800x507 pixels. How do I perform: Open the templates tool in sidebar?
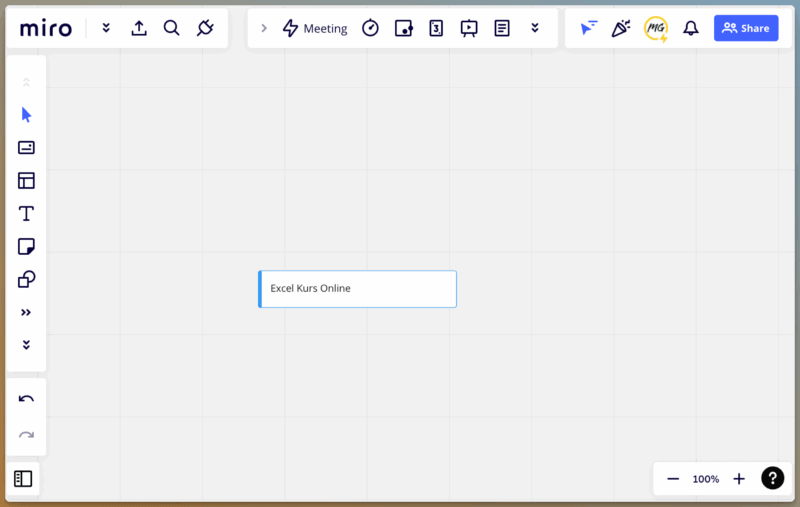[x=26, y=180]
